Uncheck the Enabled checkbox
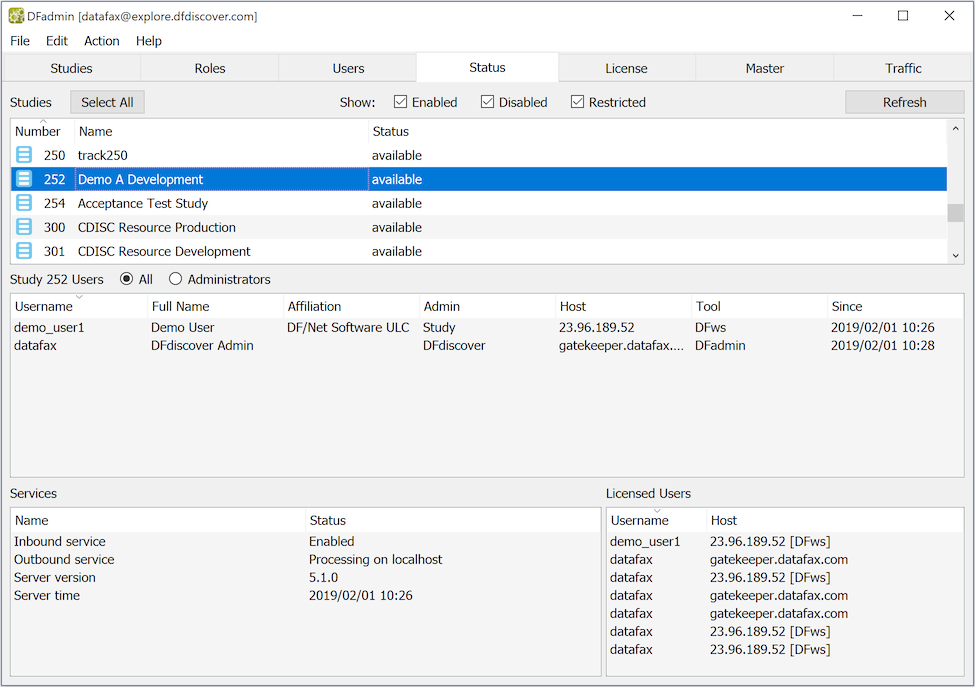 (x=401, y=102)
